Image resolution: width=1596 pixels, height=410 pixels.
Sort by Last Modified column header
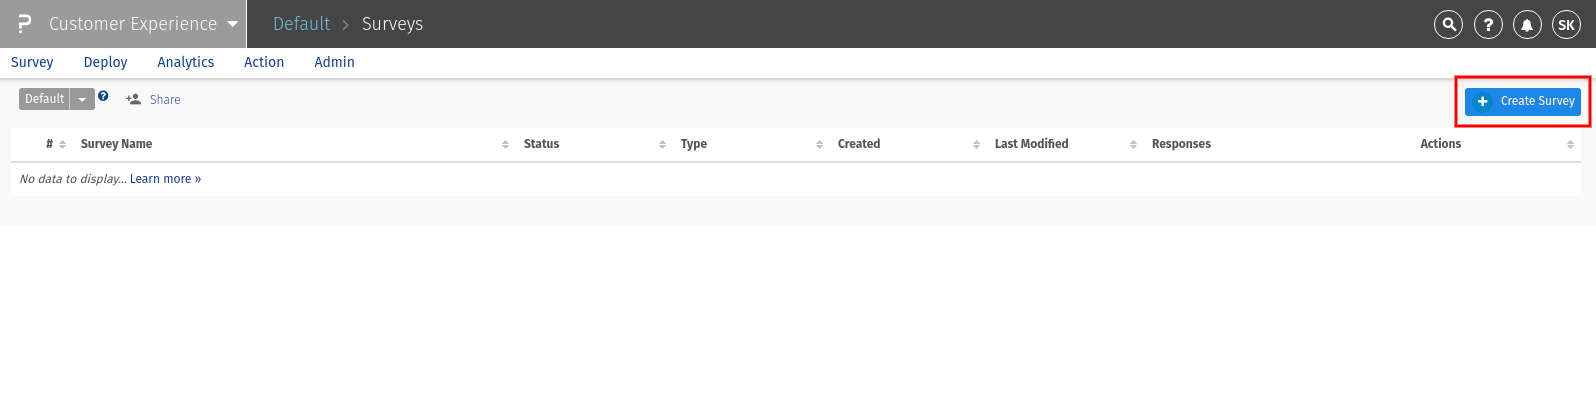pos(1031,144)
